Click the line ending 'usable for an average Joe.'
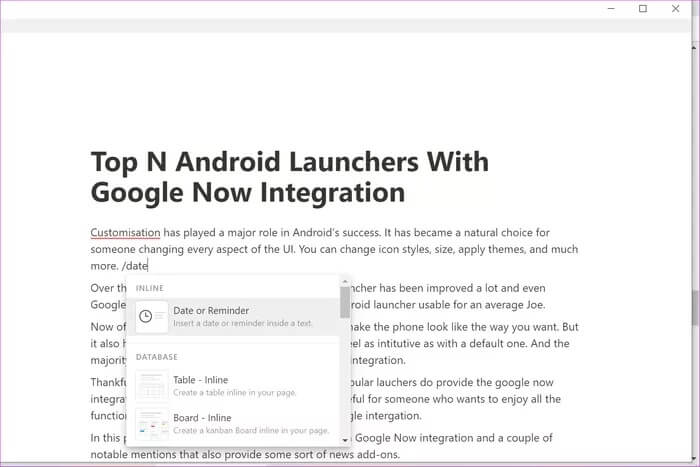This screenshot has width=700, height=467. tap(448, 305)
